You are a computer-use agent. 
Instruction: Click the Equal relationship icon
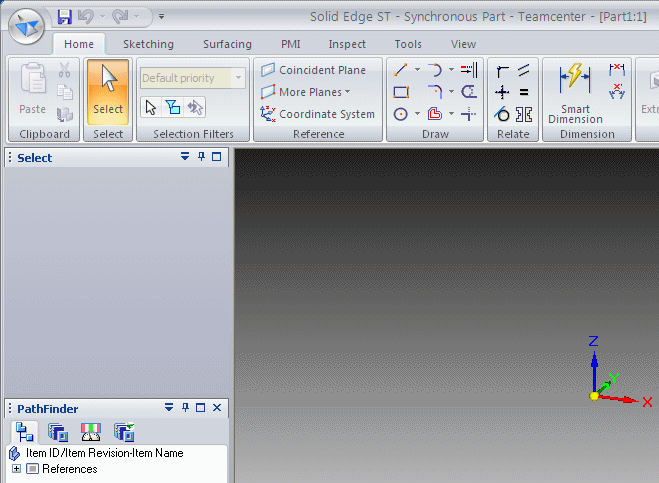click(x=524, y=92)
